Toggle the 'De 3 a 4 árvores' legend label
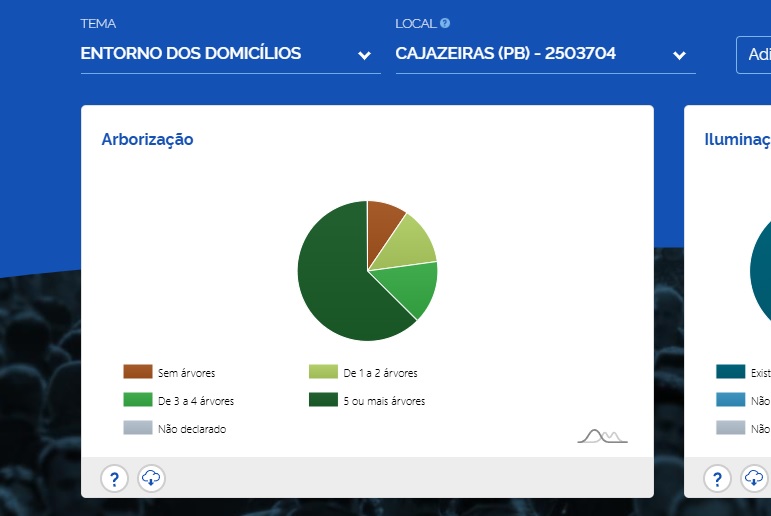The width and height of the screenshot is (771, 516). [196, 401]
